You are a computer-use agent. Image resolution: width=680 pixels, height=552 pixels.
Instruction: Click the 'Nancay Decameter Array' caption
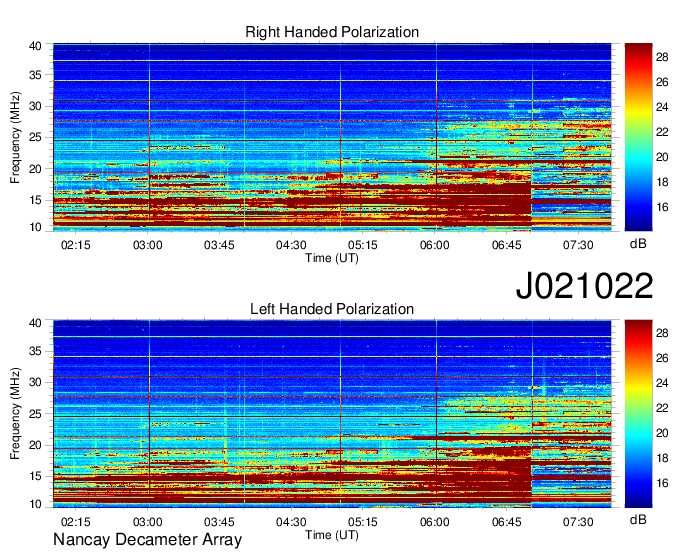tap(147, 539)
